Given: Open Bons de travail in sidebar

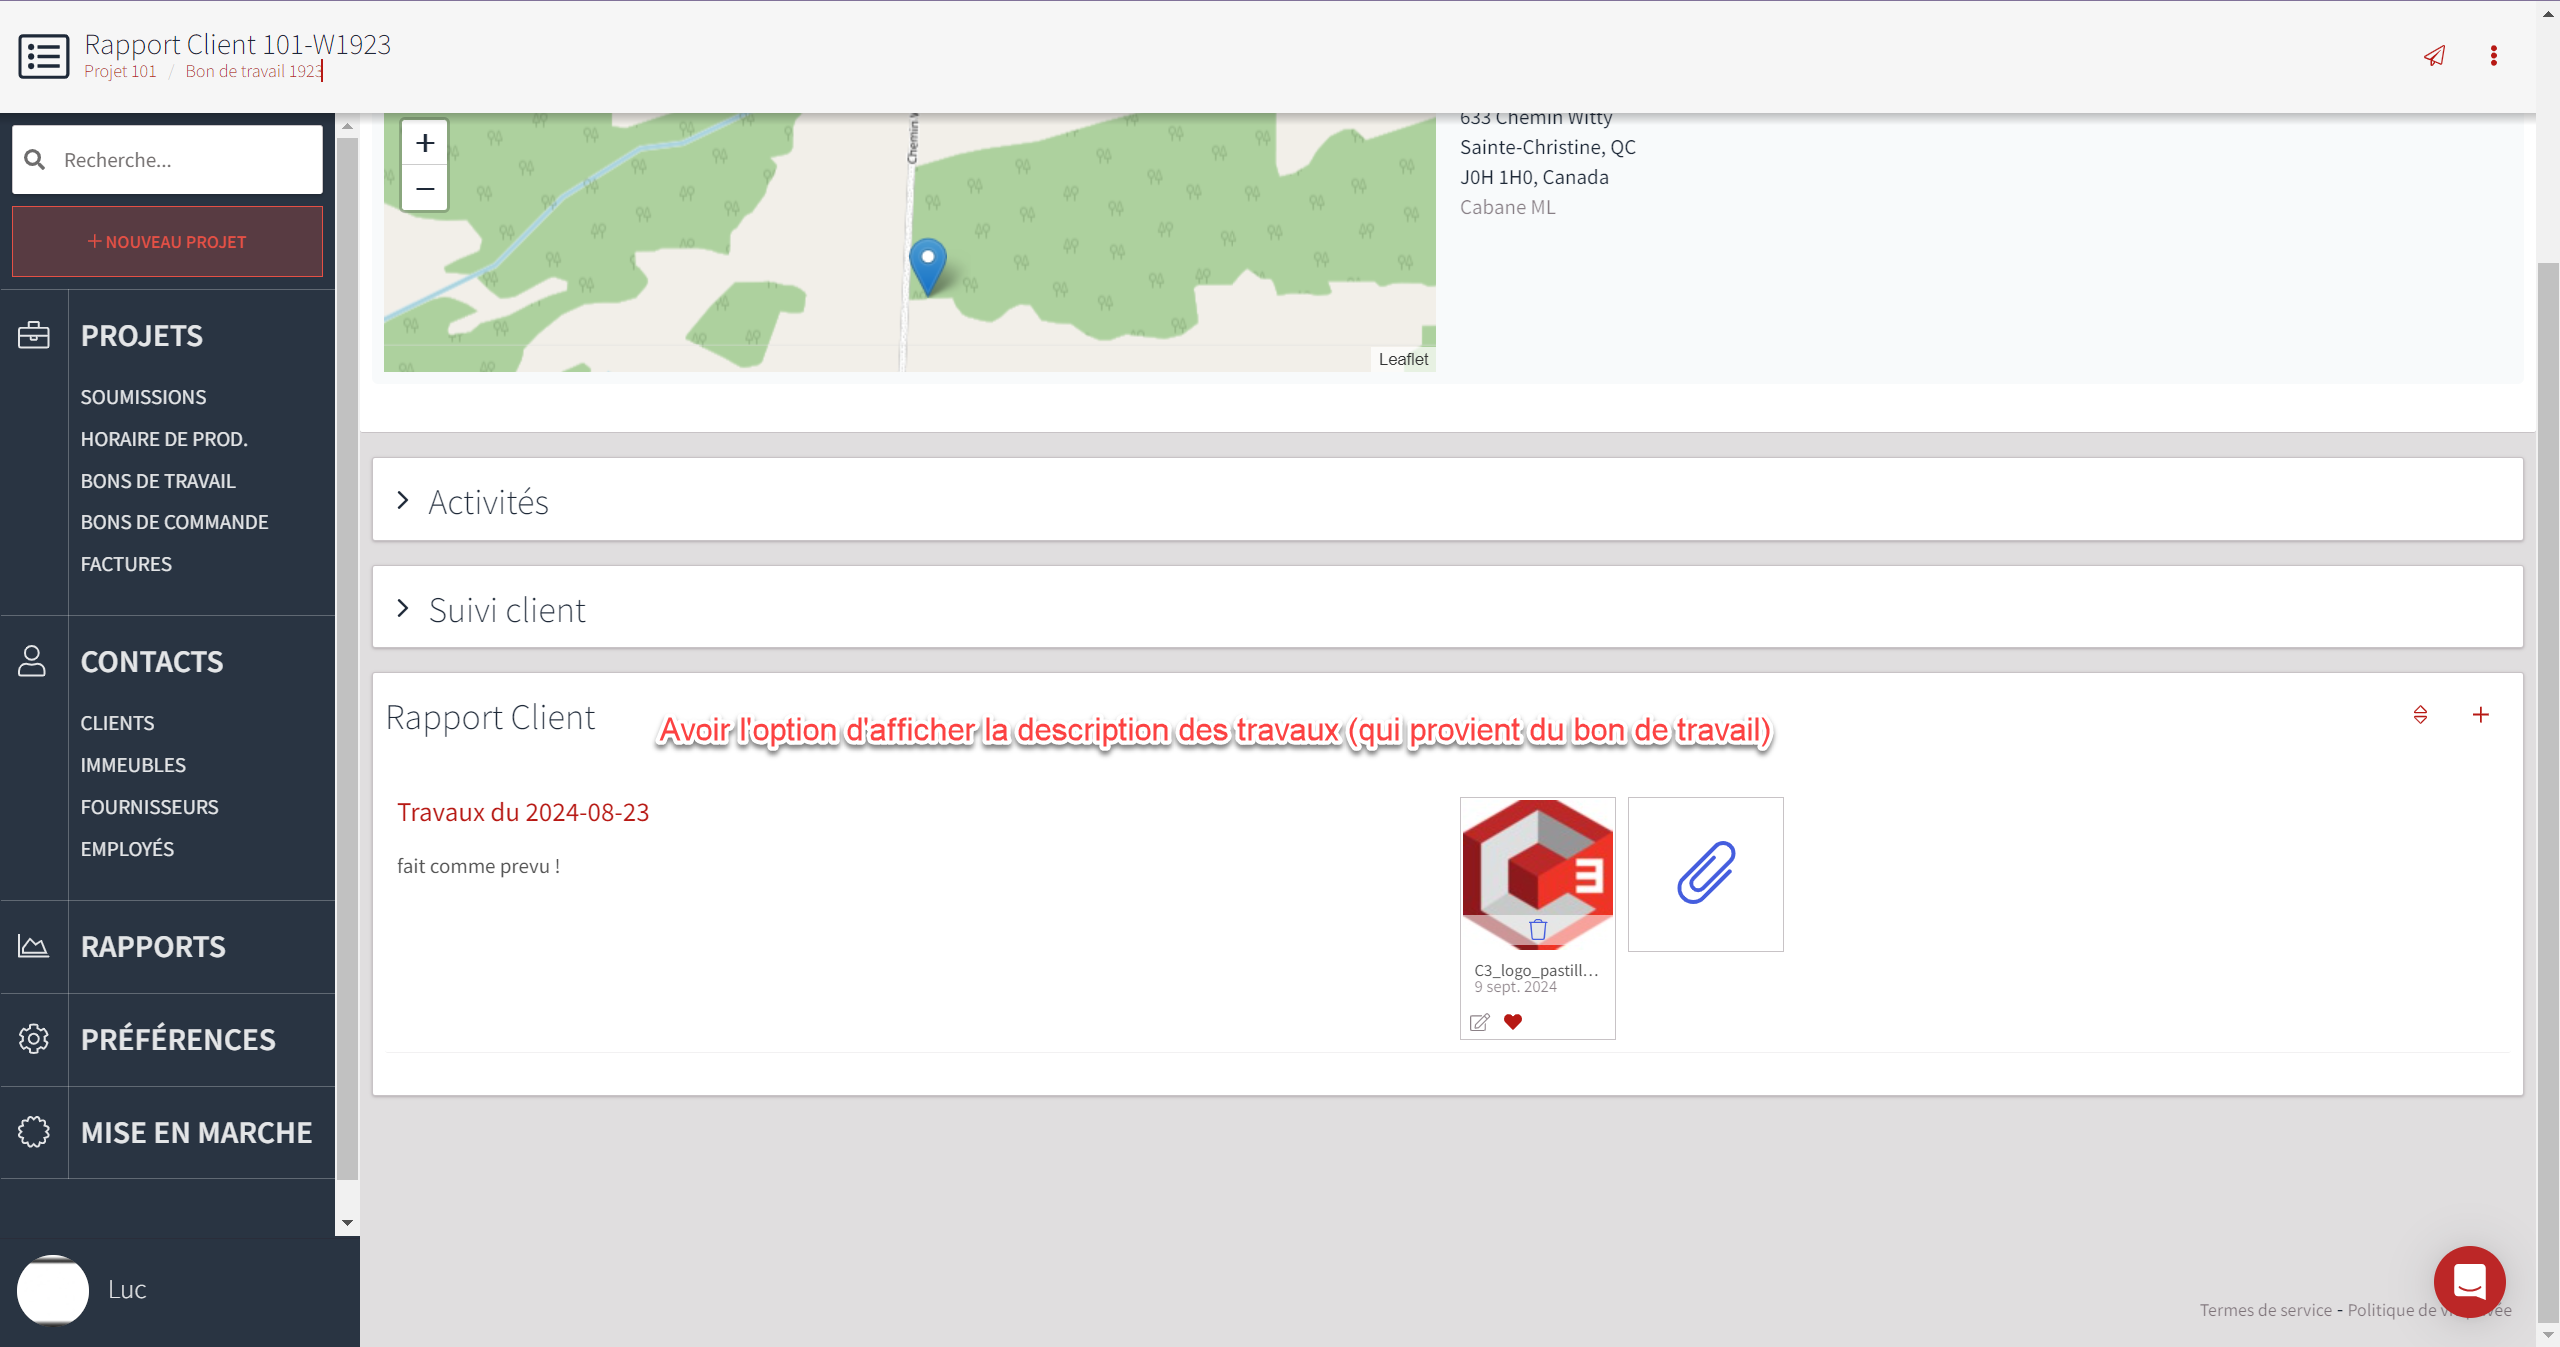Looking at the screenshot, I should (158, 481).
